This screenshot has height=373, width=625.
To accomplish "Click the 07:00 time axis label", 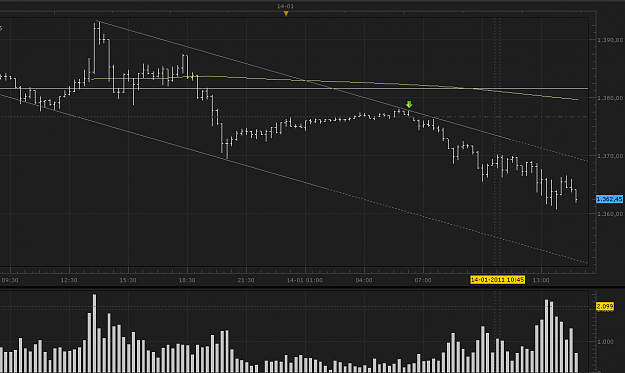I will [x=423, y=280].
